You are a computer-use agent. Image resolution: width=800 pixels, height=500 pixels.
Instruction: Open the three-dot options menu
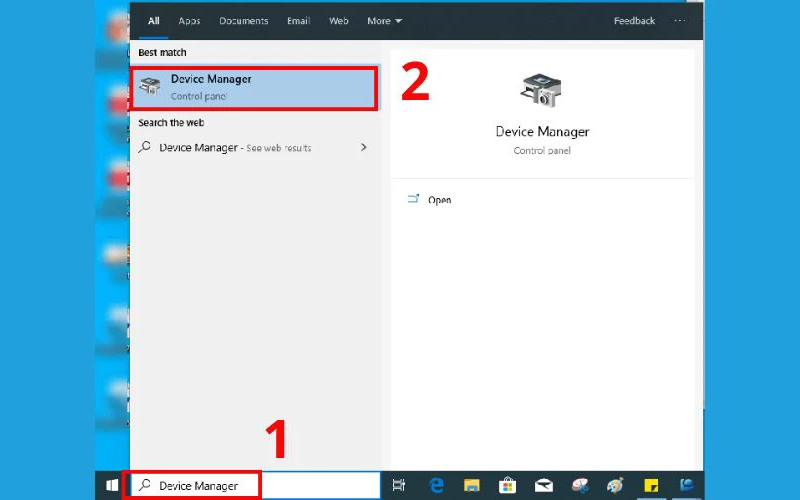click(681, 21)
